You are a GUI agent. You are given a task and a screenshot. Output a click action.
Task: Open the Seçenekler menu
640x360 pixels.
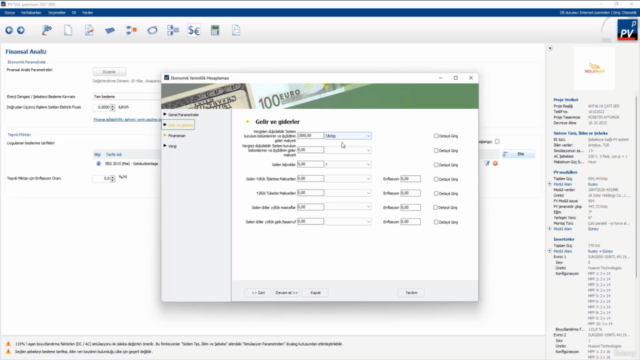click(x=57, y=13)
